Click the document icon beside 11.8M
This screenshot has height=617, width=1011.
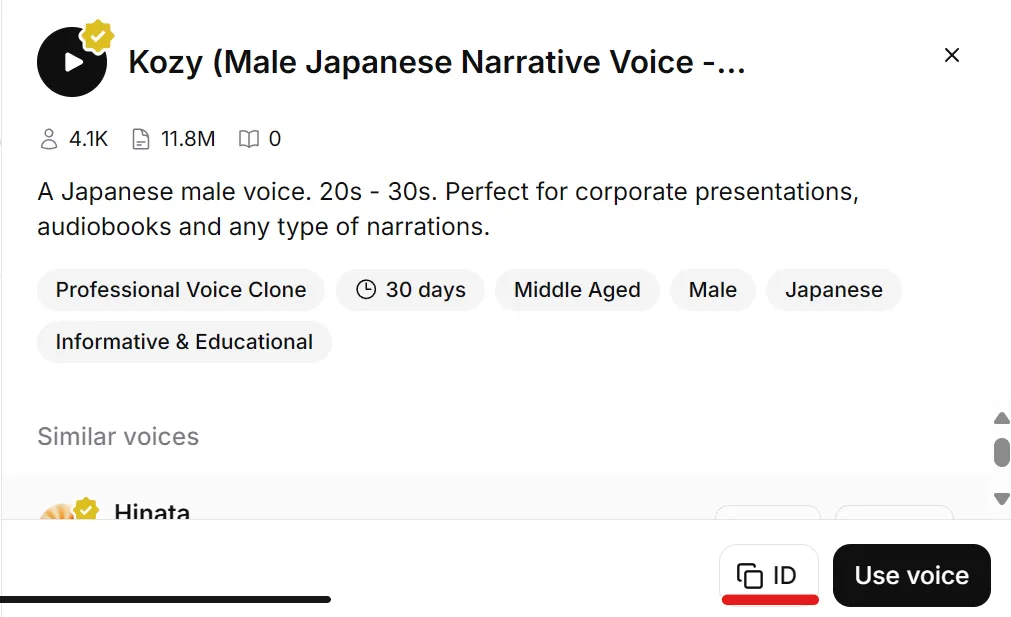[x=141, y=139]
